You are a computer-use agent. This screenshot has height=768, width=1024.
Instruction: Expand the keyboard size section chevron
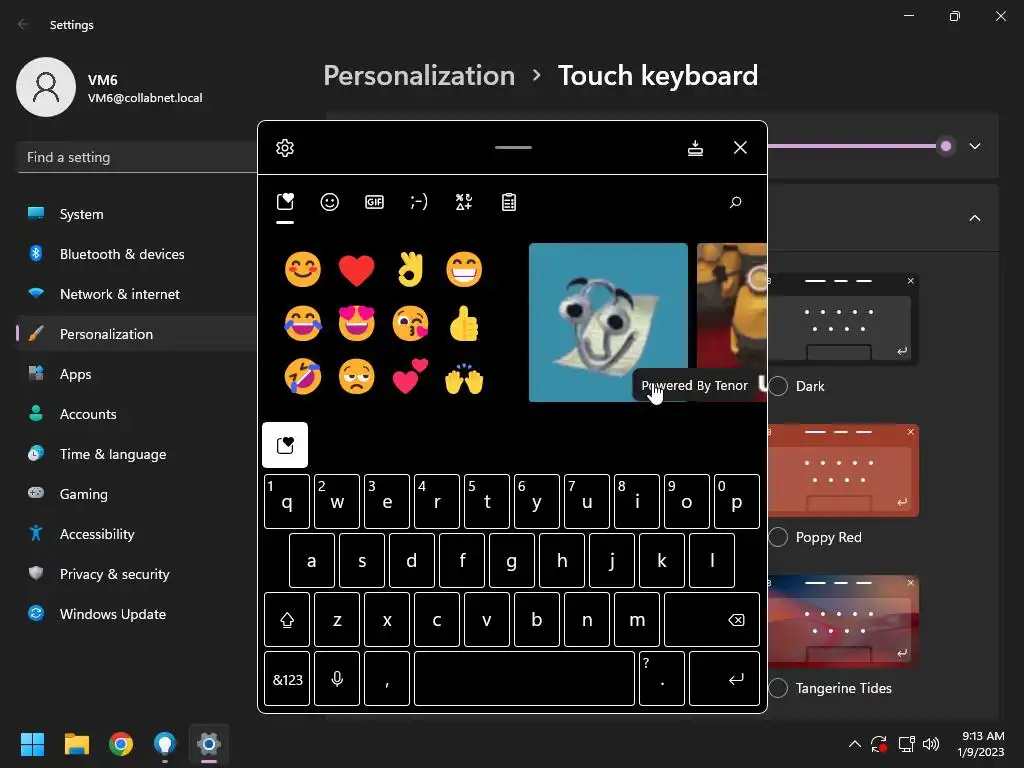(975, 146)
